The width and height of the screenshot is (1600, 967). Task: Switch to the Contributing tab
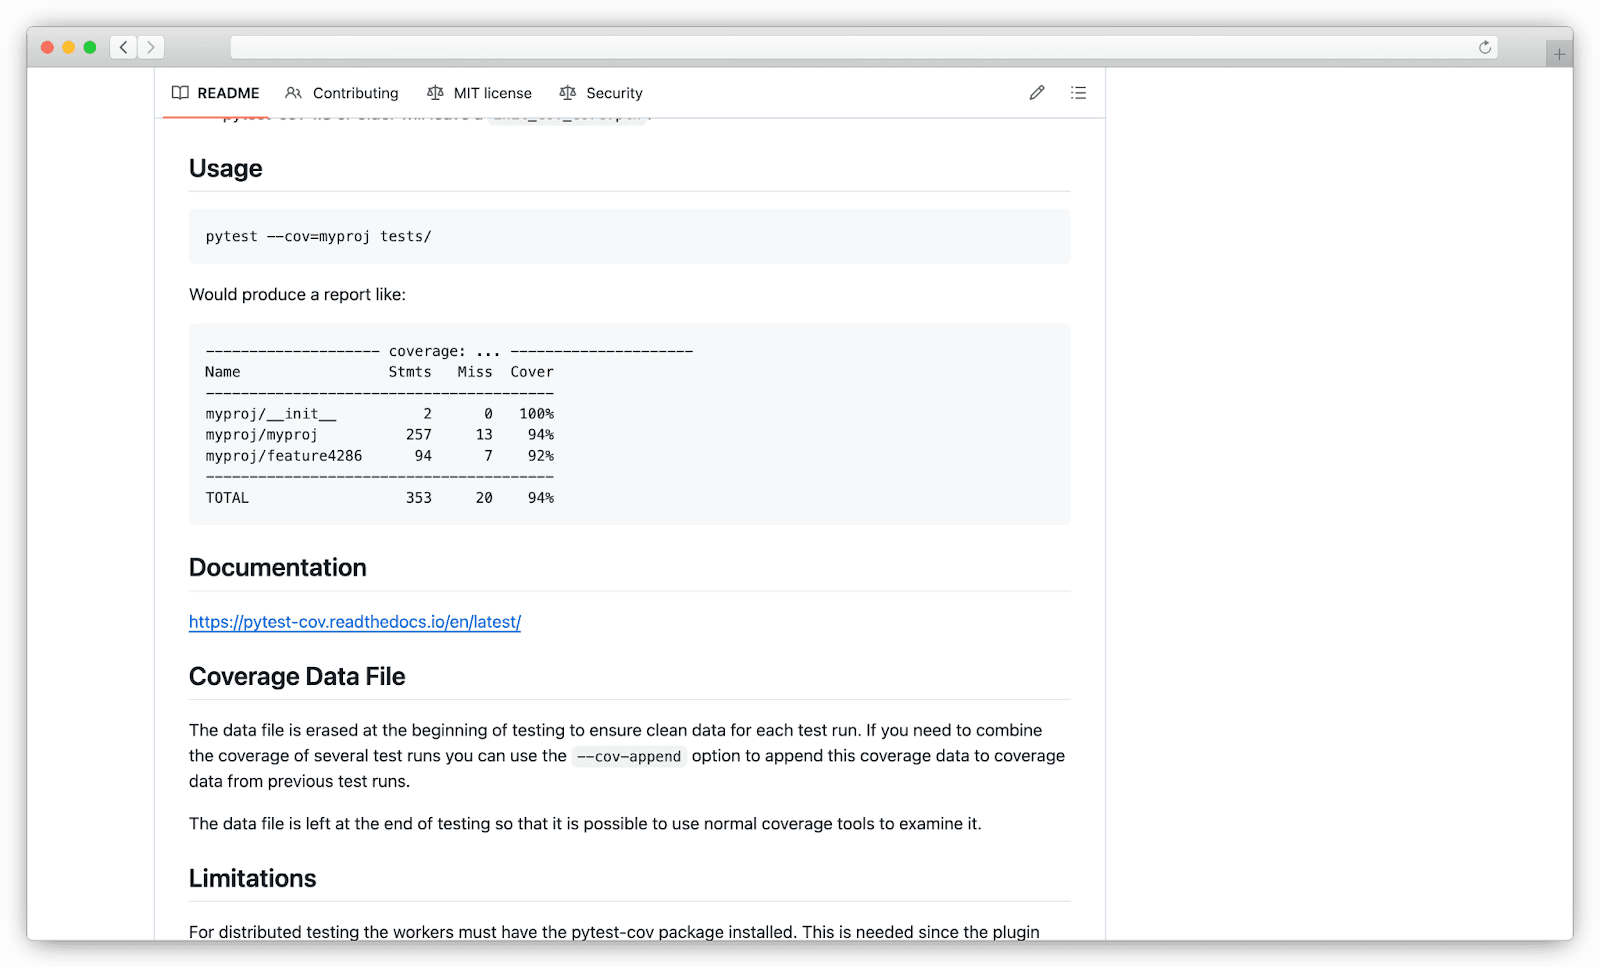pyautogui.click(x=354, y=92)
